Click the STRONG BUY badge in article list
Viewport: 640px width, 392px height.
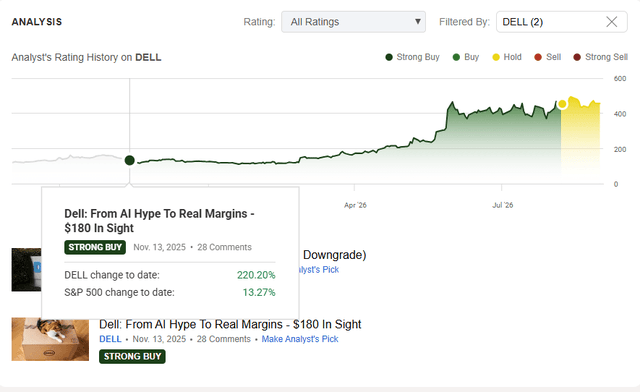pyautogui.click(x=132, y=356)
